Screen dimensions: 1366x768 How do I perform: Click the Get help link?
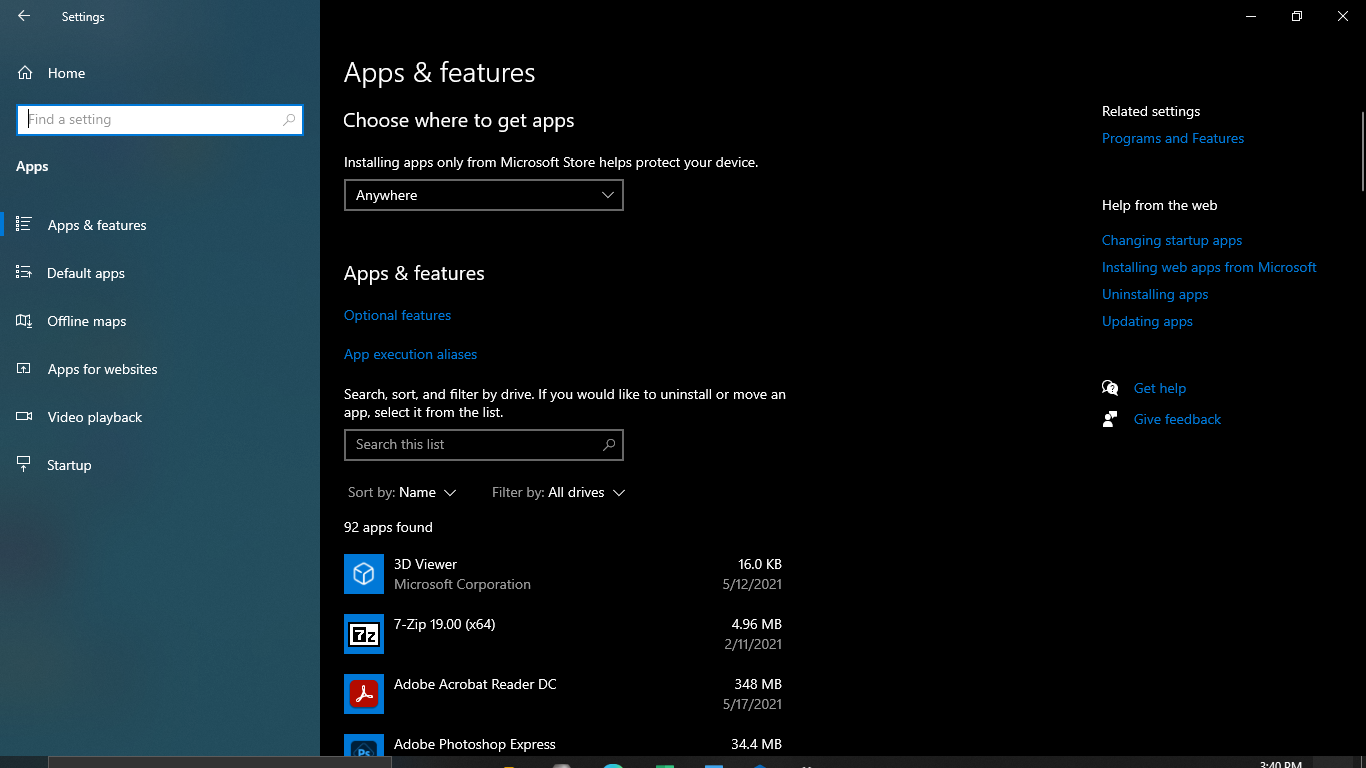[1160, 388]
